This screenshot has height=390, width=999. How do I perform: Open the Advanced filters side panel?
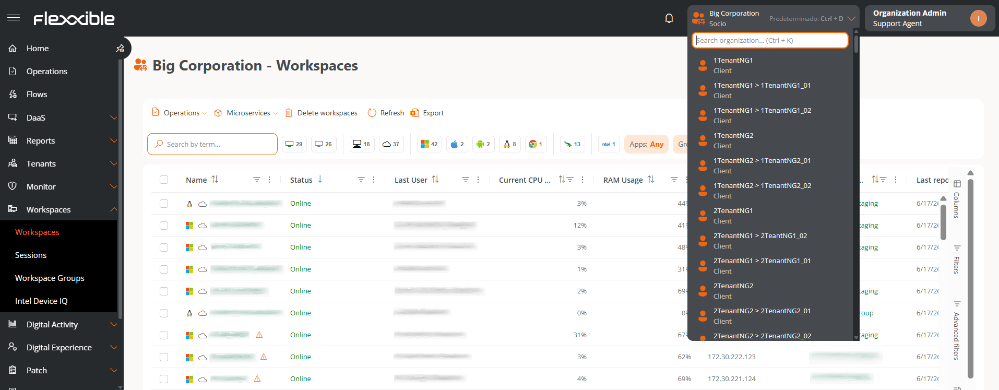956,330
